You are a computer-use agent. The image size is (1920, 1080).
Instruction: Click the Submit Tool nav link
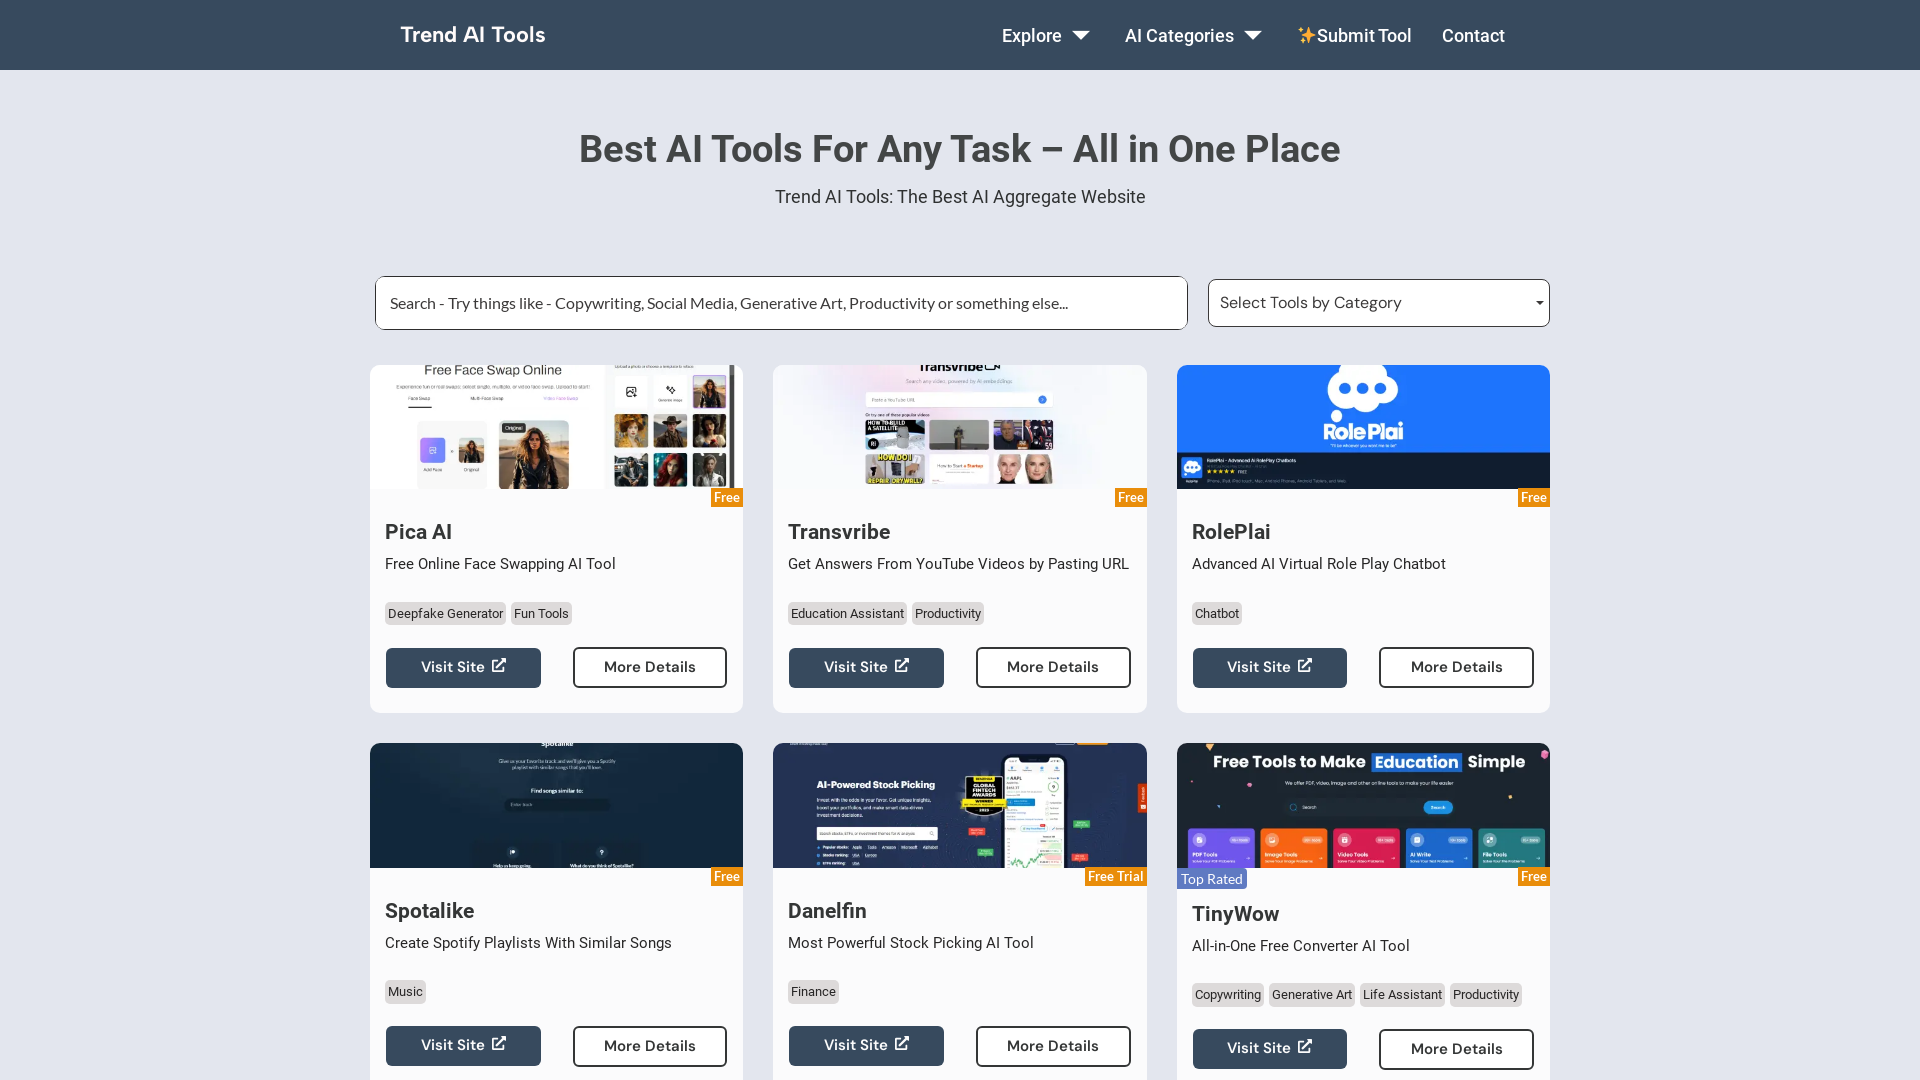[x=1354, y=35]
